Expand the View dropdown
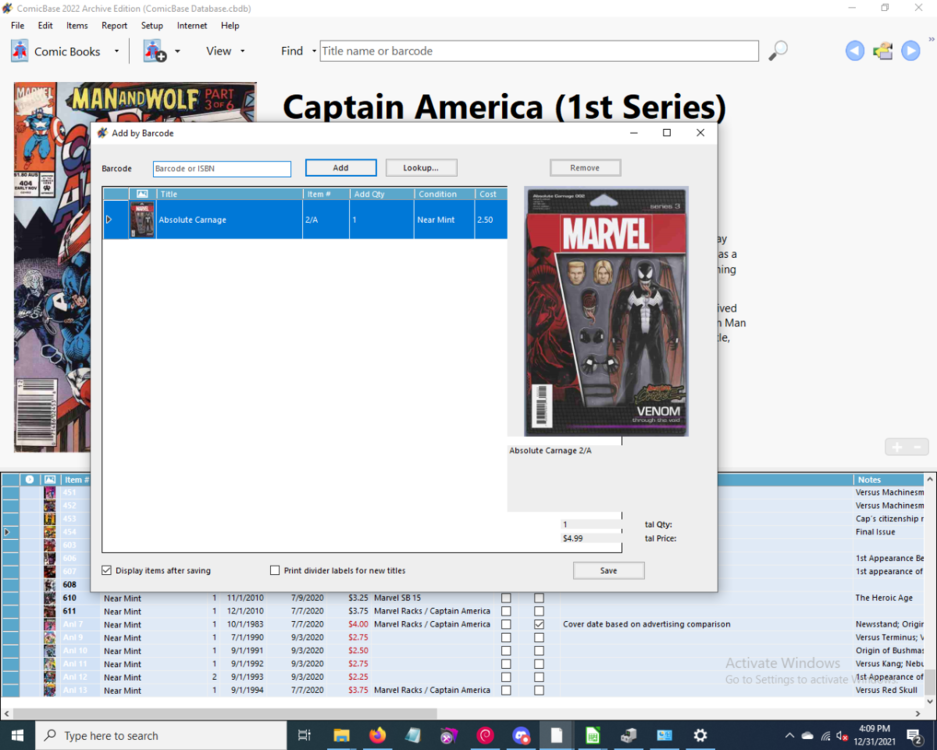The height and width of the screenshot is (750, 937). (242, 51)
